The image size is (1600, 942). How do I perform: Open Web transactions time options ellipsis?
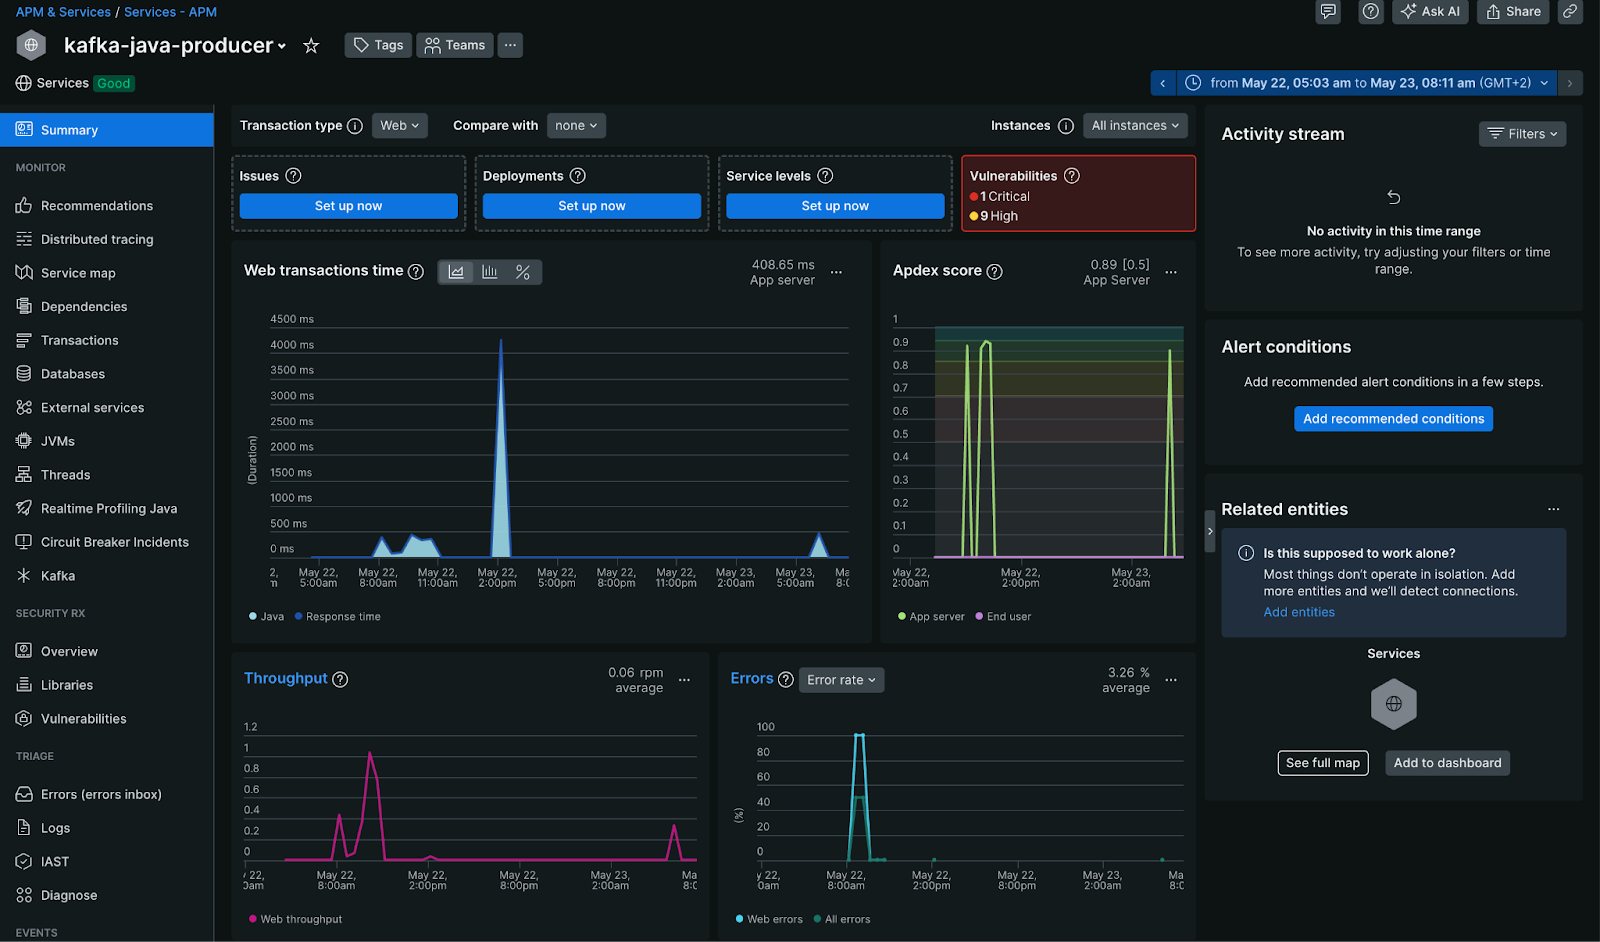coord(837,272)
